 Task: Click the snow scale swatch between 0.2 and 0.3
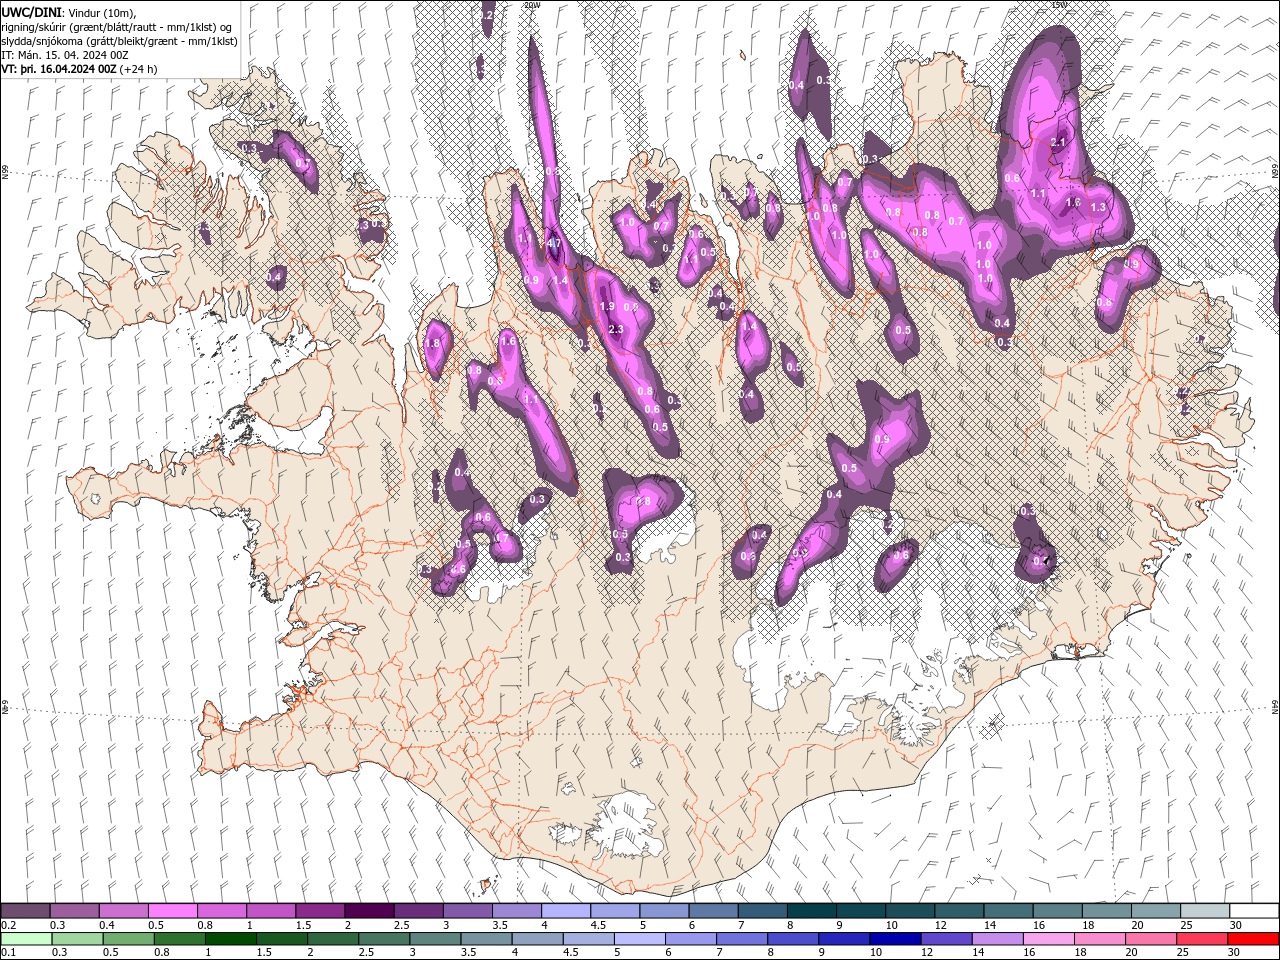point(25,910)
